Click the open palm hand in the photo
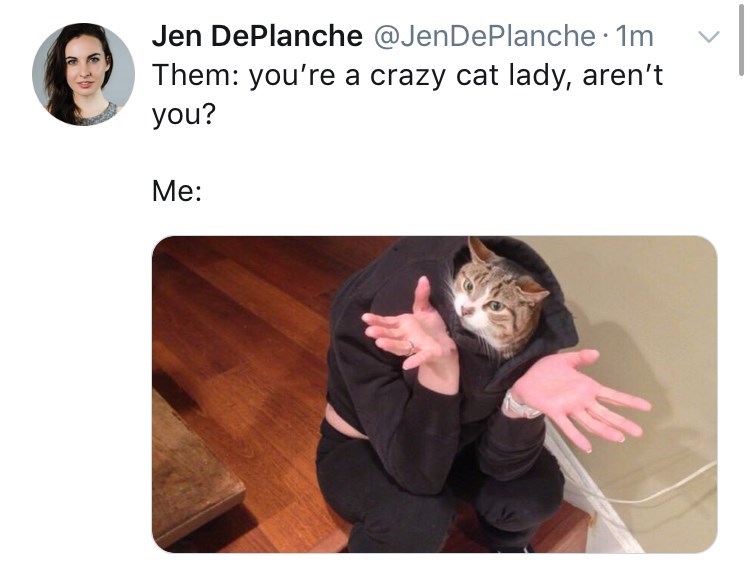The image size is (750, 568). (581, 399)
